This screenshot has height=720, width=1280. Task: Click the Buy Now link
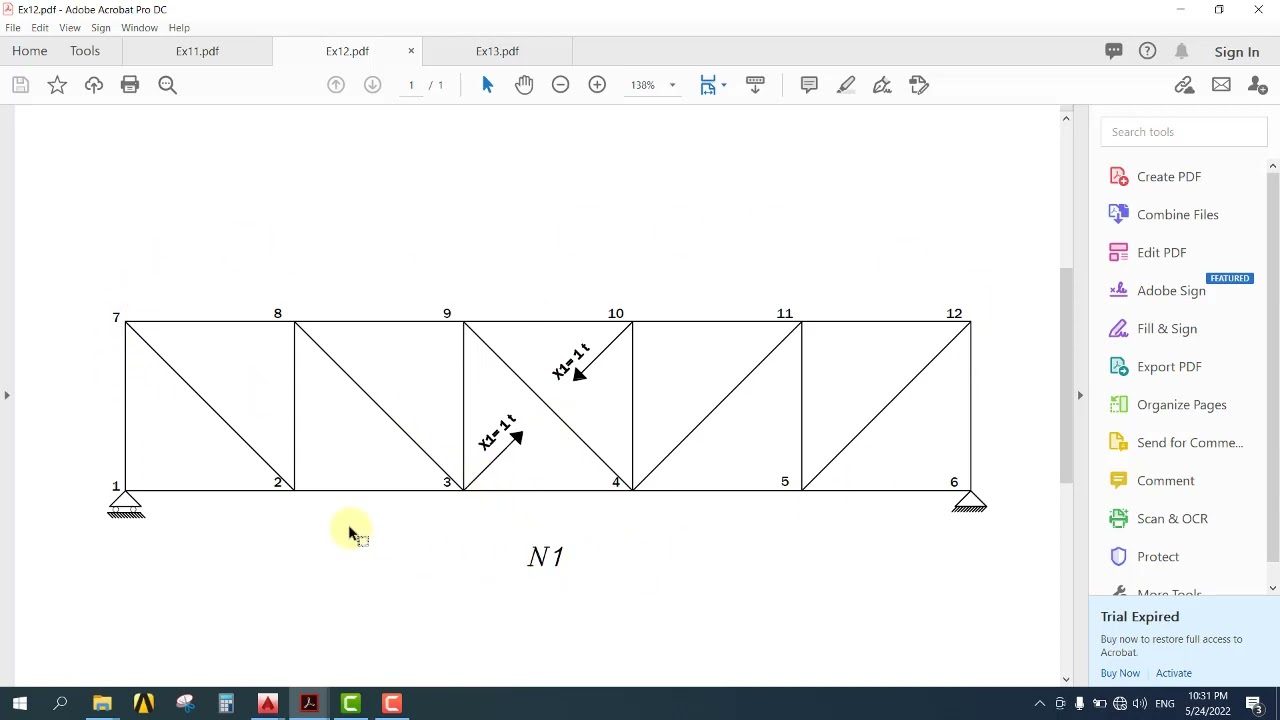point(1120,674)
